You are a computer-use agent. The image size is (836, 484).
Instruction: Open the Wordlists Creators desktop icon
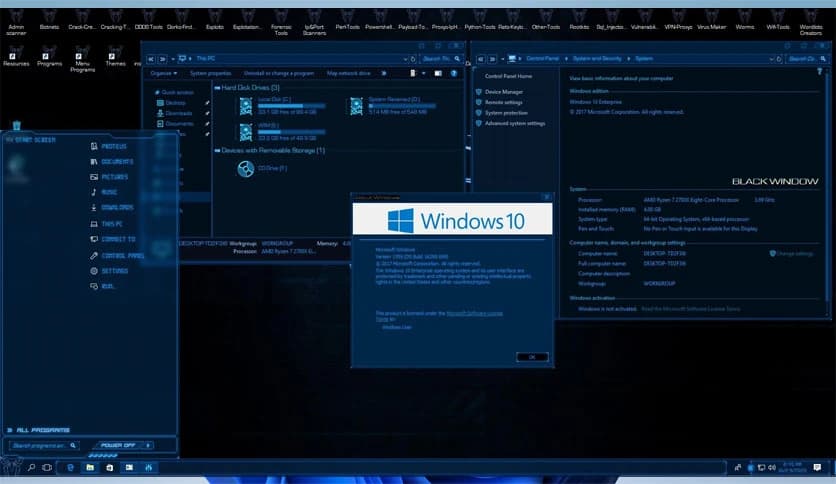[811, 23]
